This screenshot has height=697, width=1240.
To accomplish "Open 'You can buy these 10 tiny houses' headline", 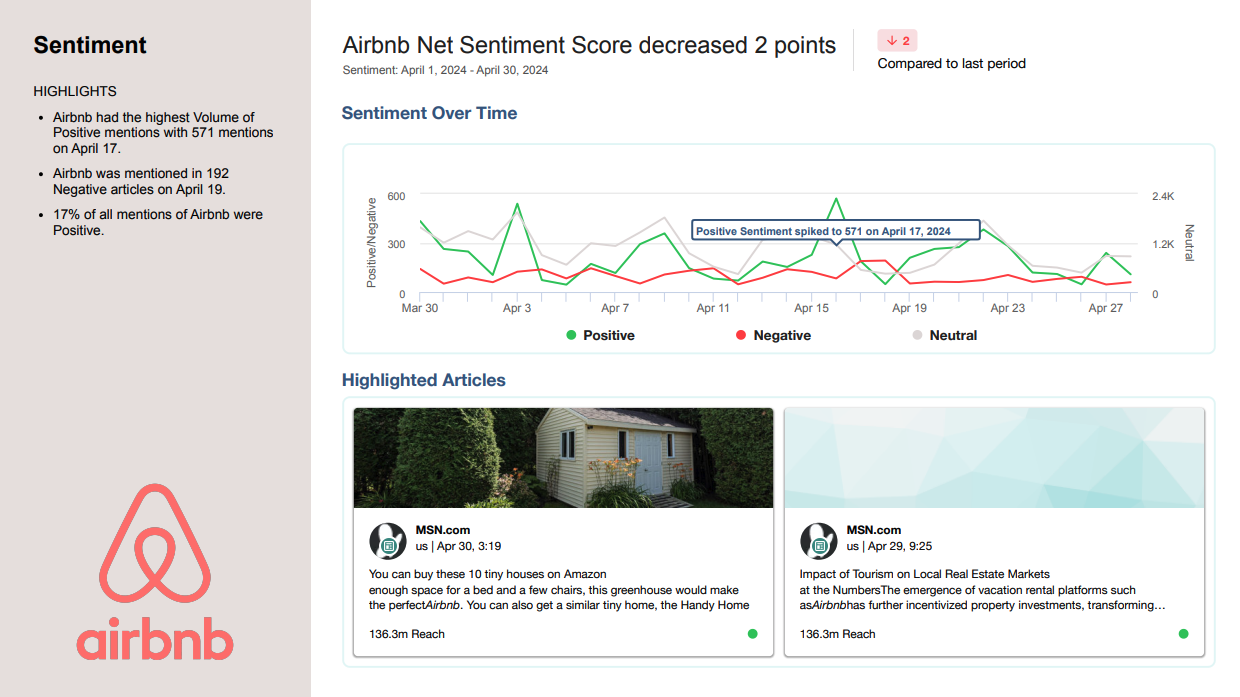I will click(x=488, y=574).
